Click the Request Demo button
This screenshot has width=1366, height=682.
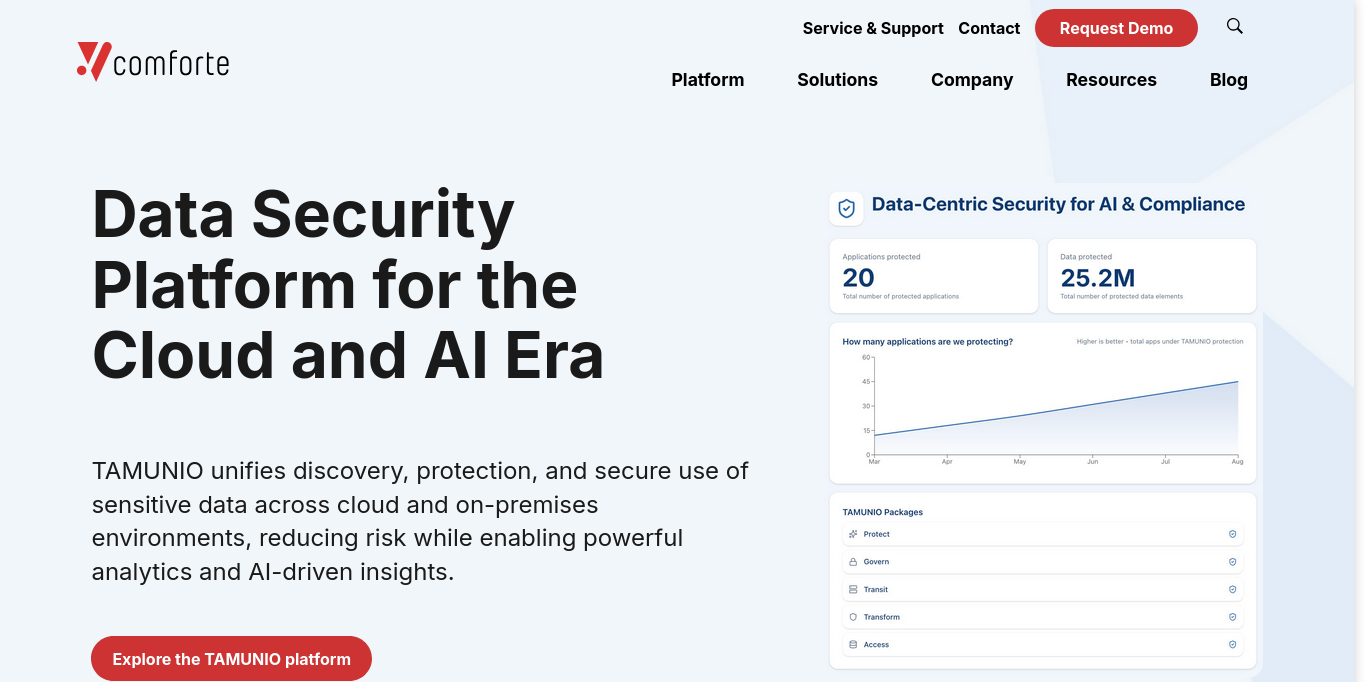[1116, 28]
